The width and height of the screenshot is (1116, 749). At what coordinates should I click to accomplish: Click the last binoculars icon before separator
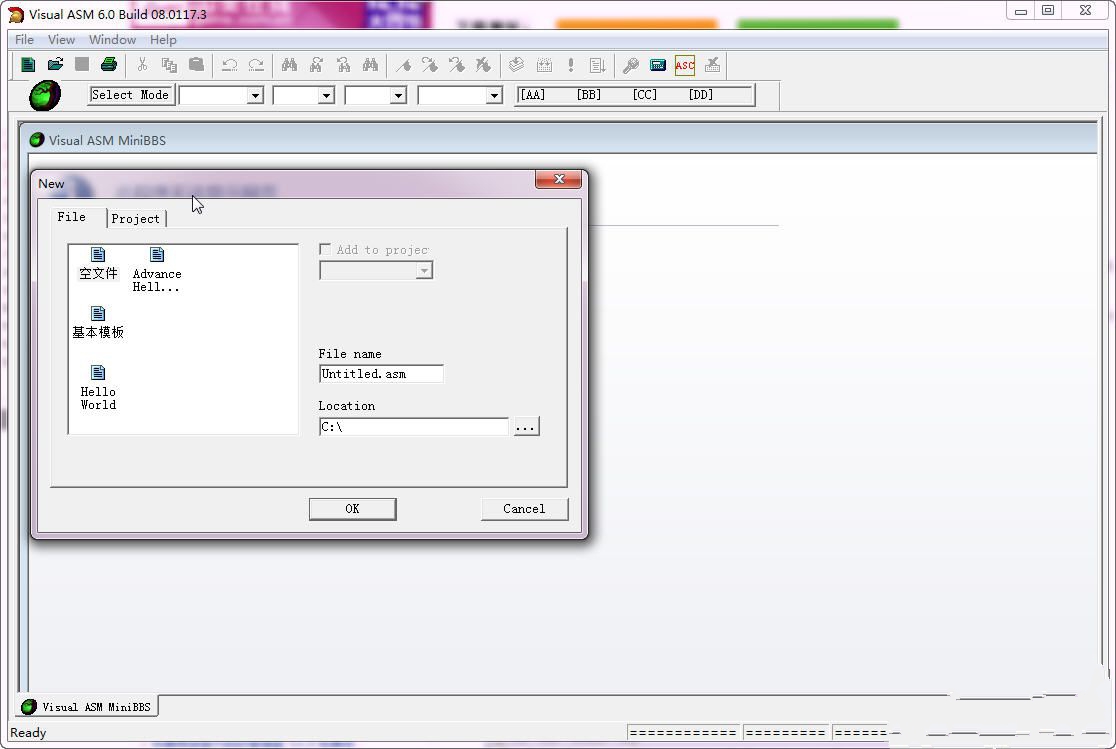(370, 65)
